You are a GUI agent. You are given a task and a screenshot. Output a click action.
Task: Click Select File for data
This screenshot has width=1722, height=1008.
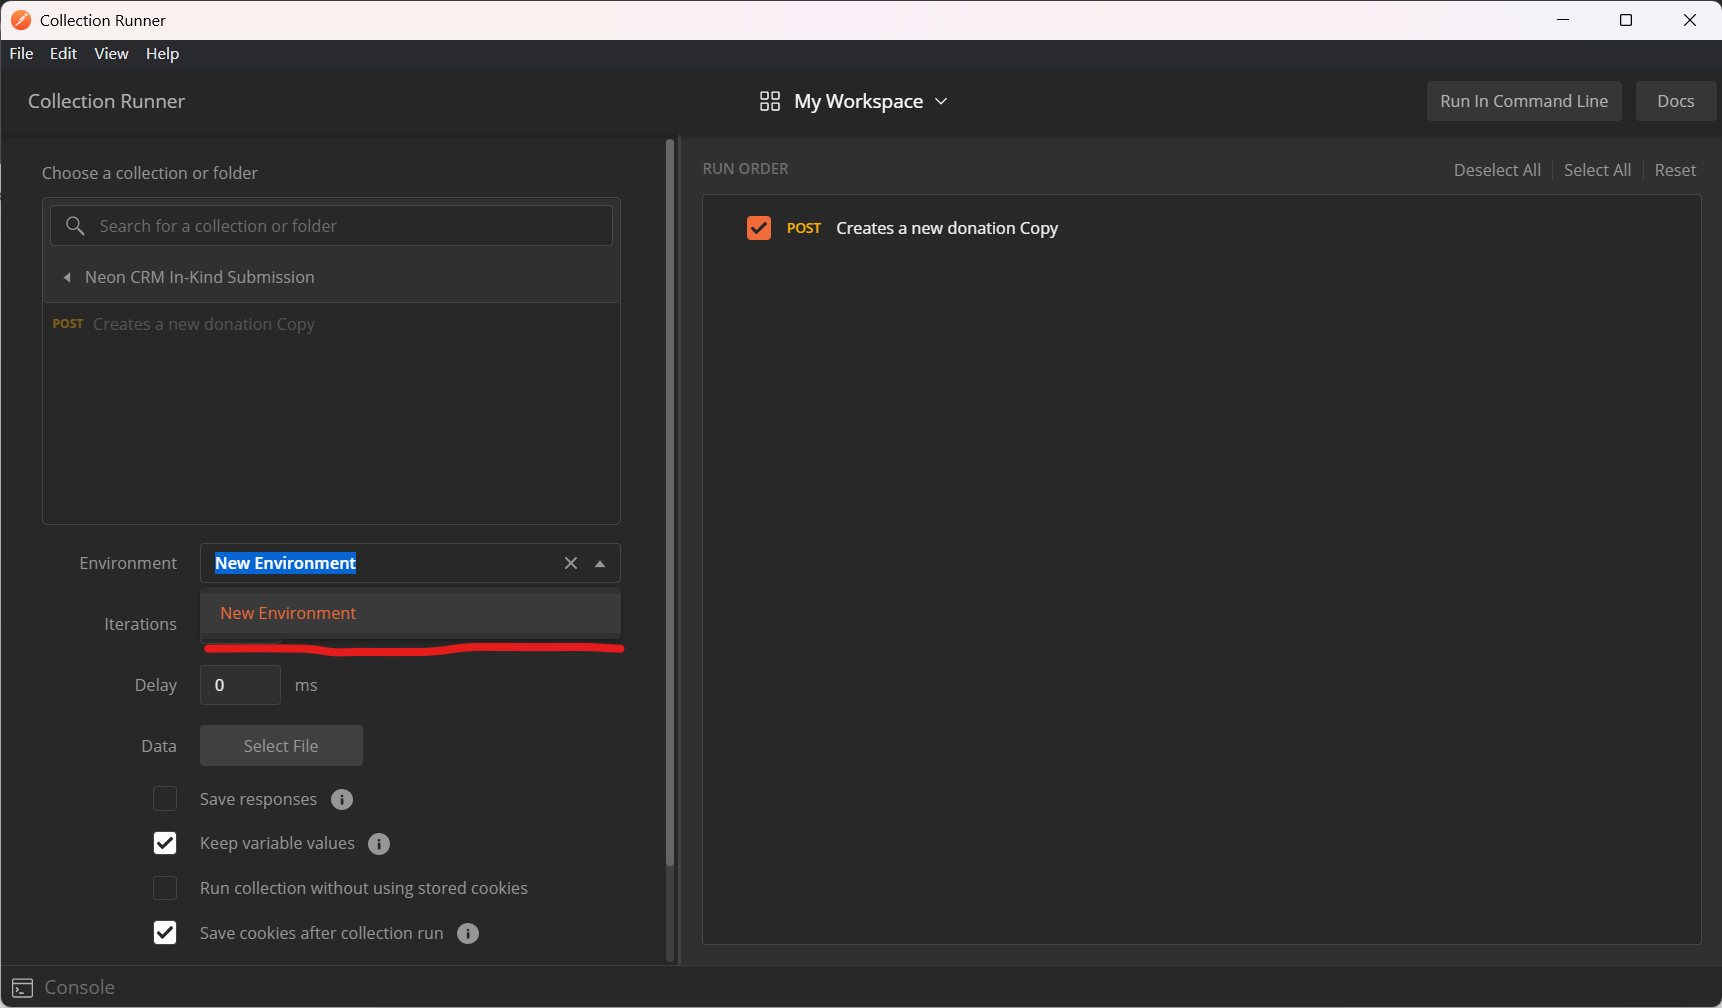click(x=281, y=746)
